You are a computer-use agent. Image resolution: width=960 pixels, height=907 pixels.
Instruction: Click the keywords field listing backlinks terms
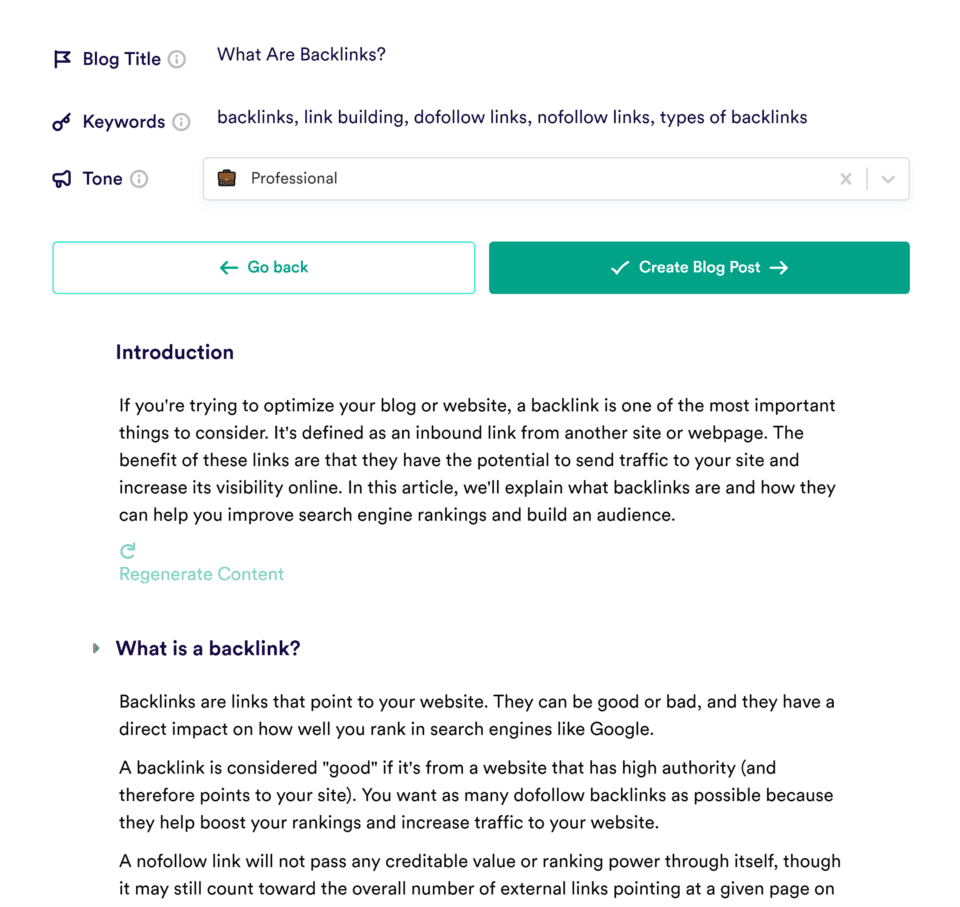512,117
